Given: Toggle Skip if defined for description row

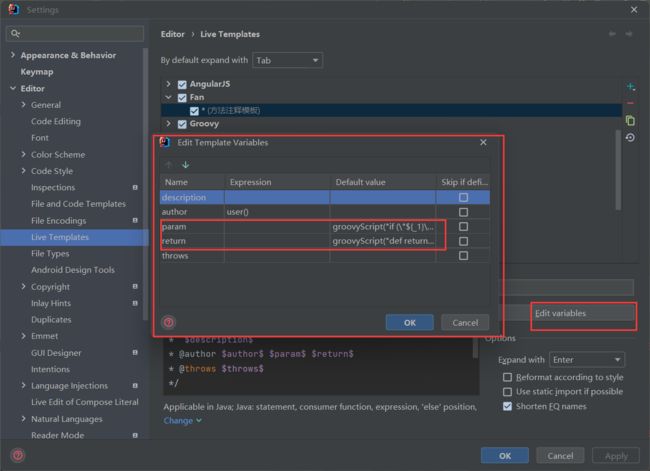Looking at the screenshot, I should (463, 197).
